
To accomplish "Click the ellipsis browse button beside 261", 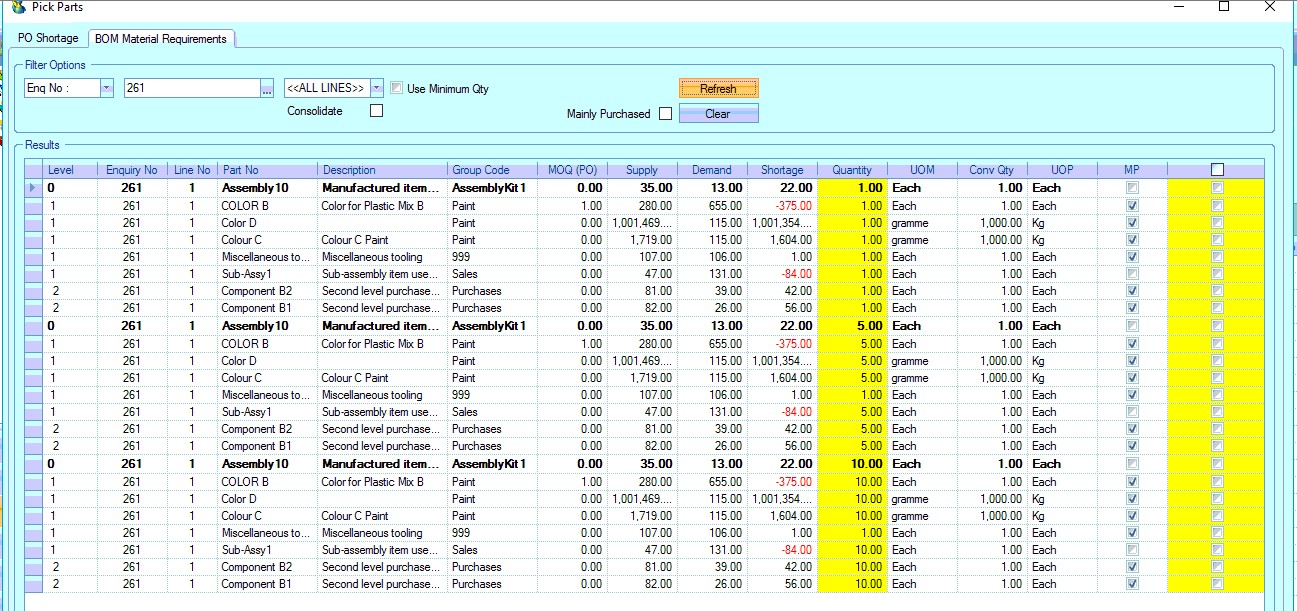I will 266,89.
